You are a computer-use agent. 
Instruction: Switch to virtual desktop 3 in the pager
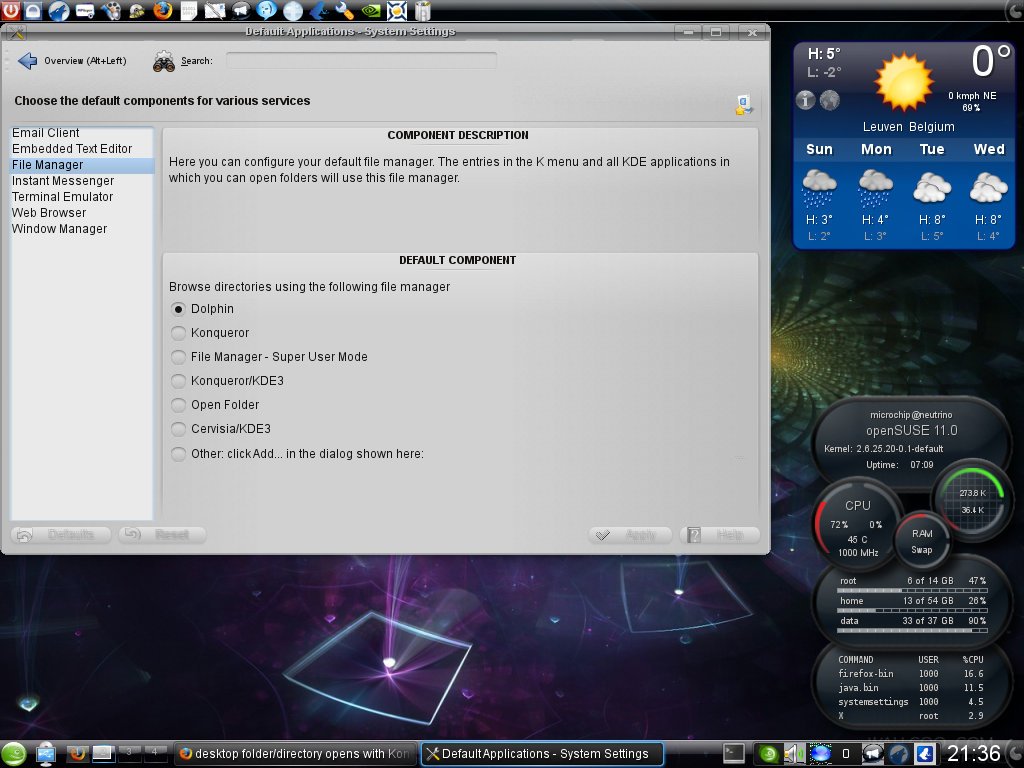129,753
